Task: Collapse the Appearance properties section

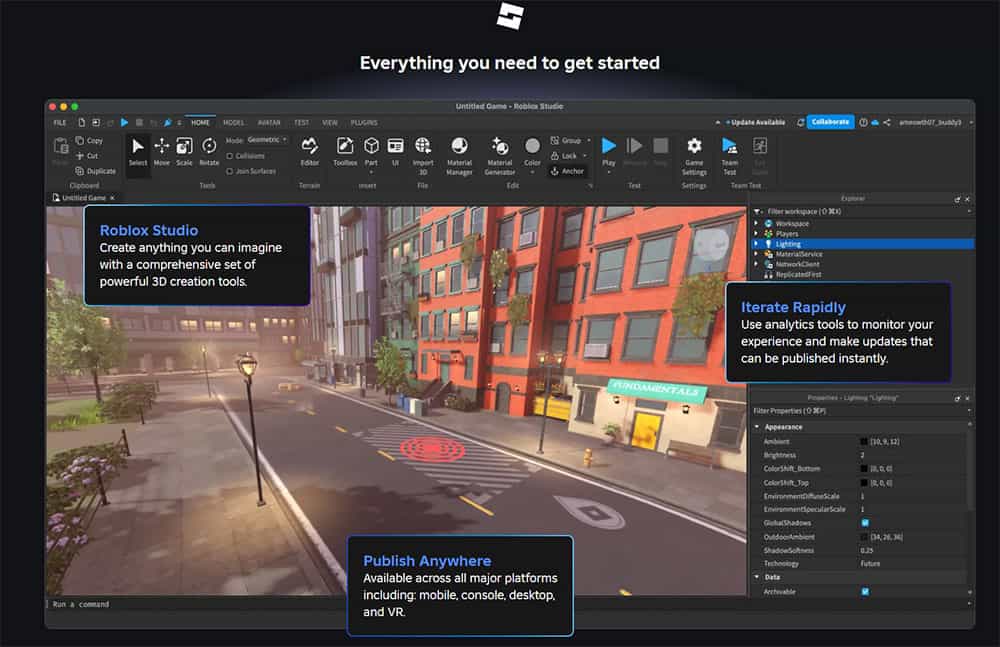Action: (757, 427)
